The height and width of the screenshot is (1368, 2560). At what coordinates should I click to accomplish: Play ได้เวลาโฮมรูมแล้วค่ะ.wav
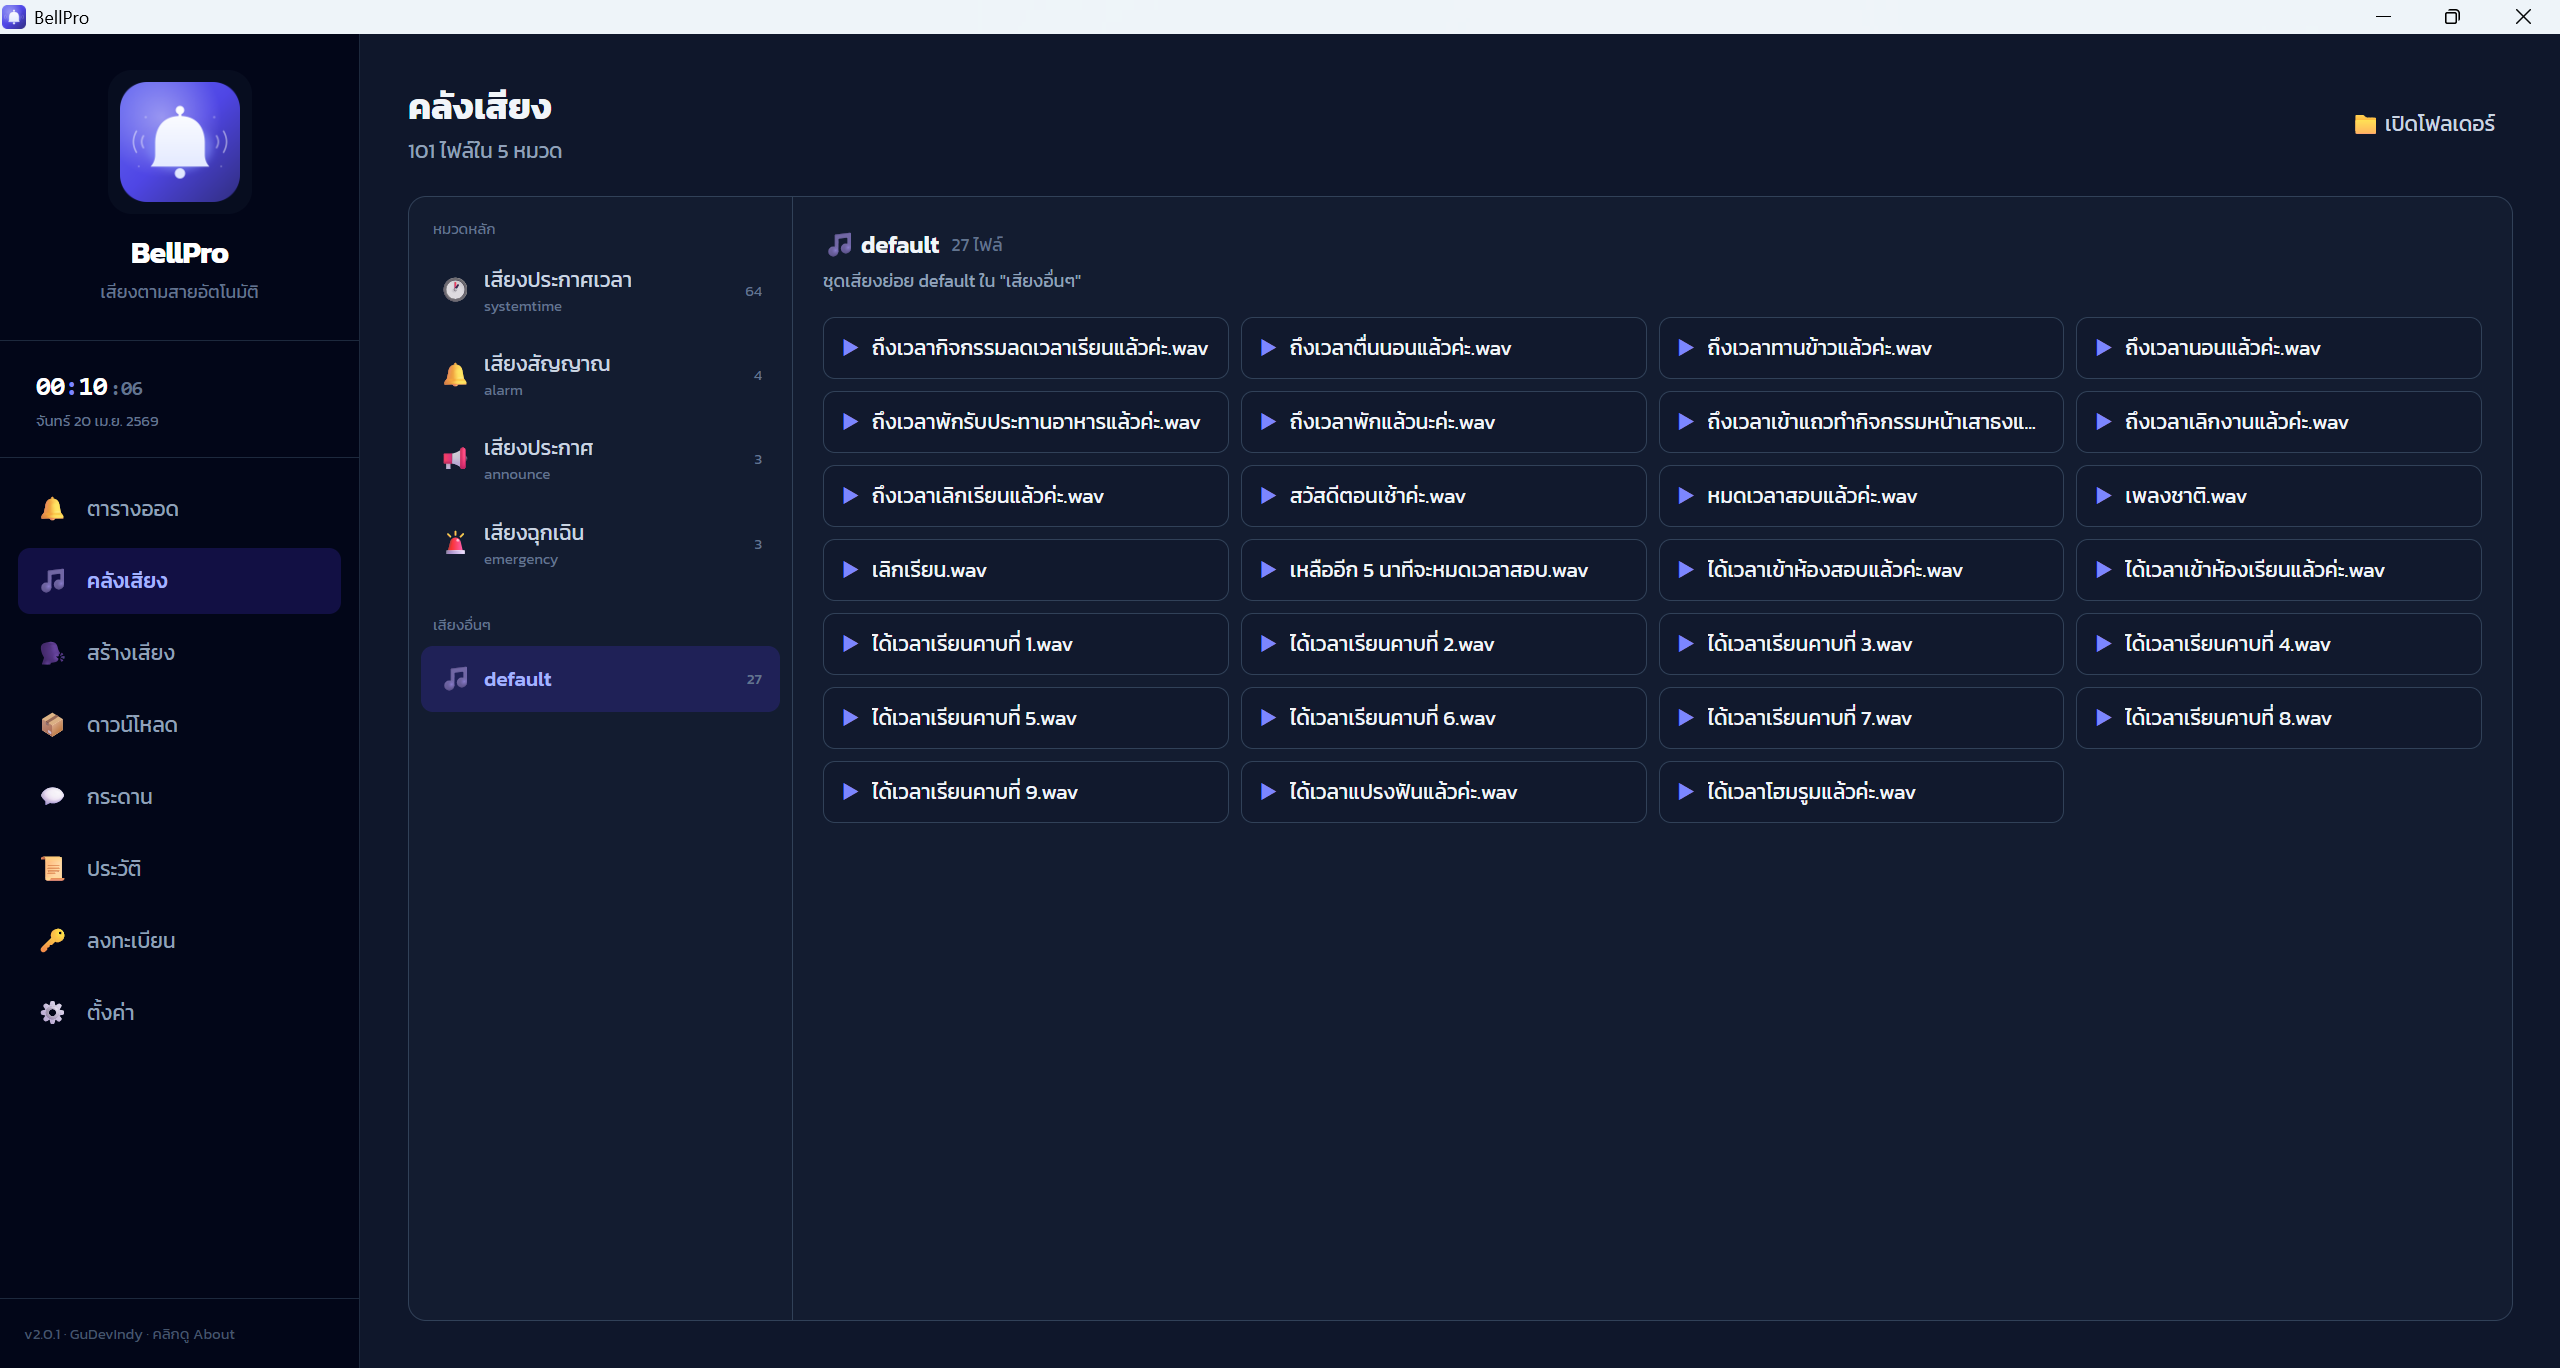[1861, 792]
